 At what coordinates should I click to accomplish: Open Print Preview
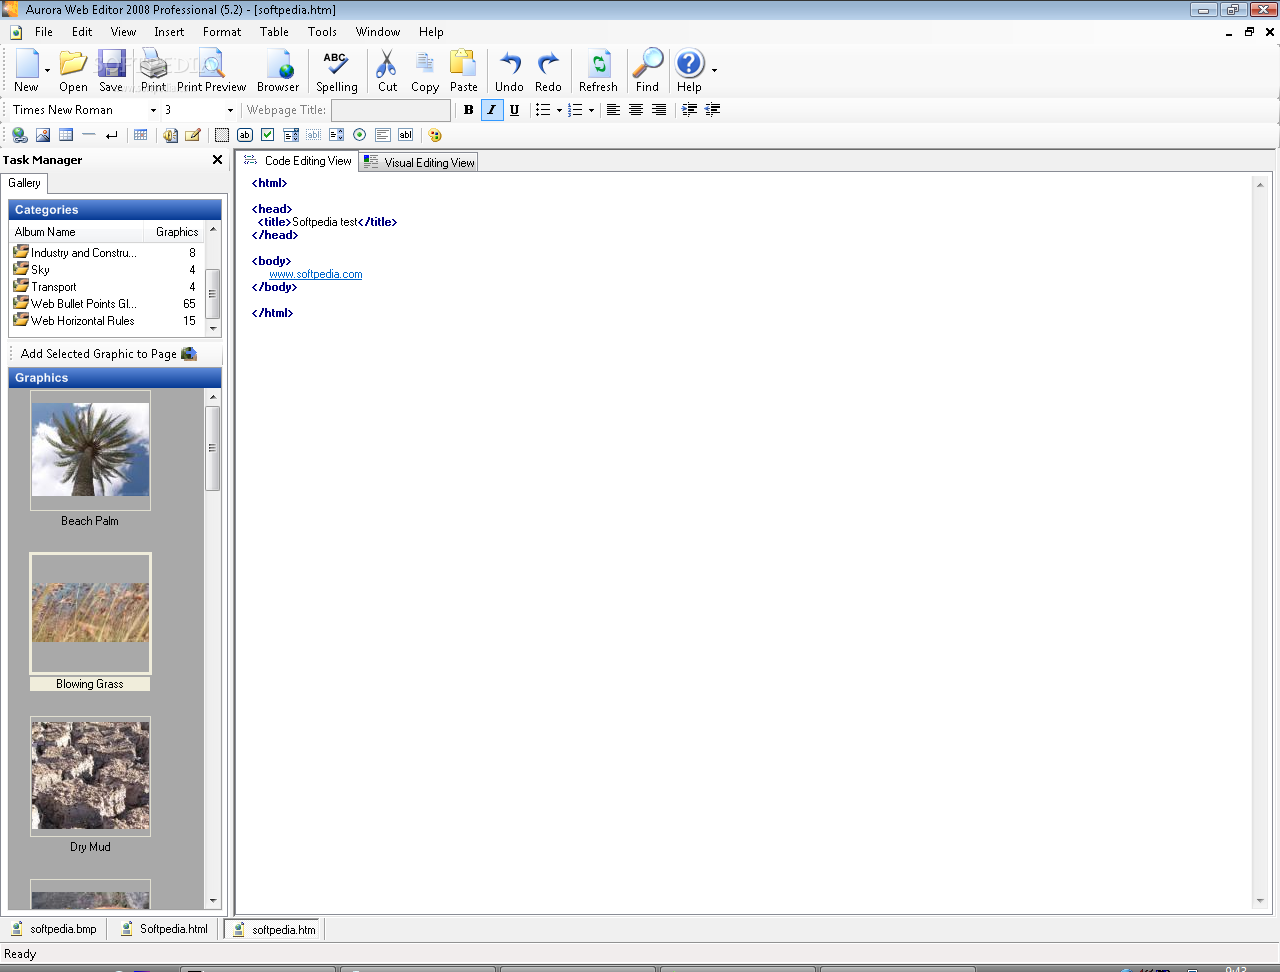[x=211, y=71]
